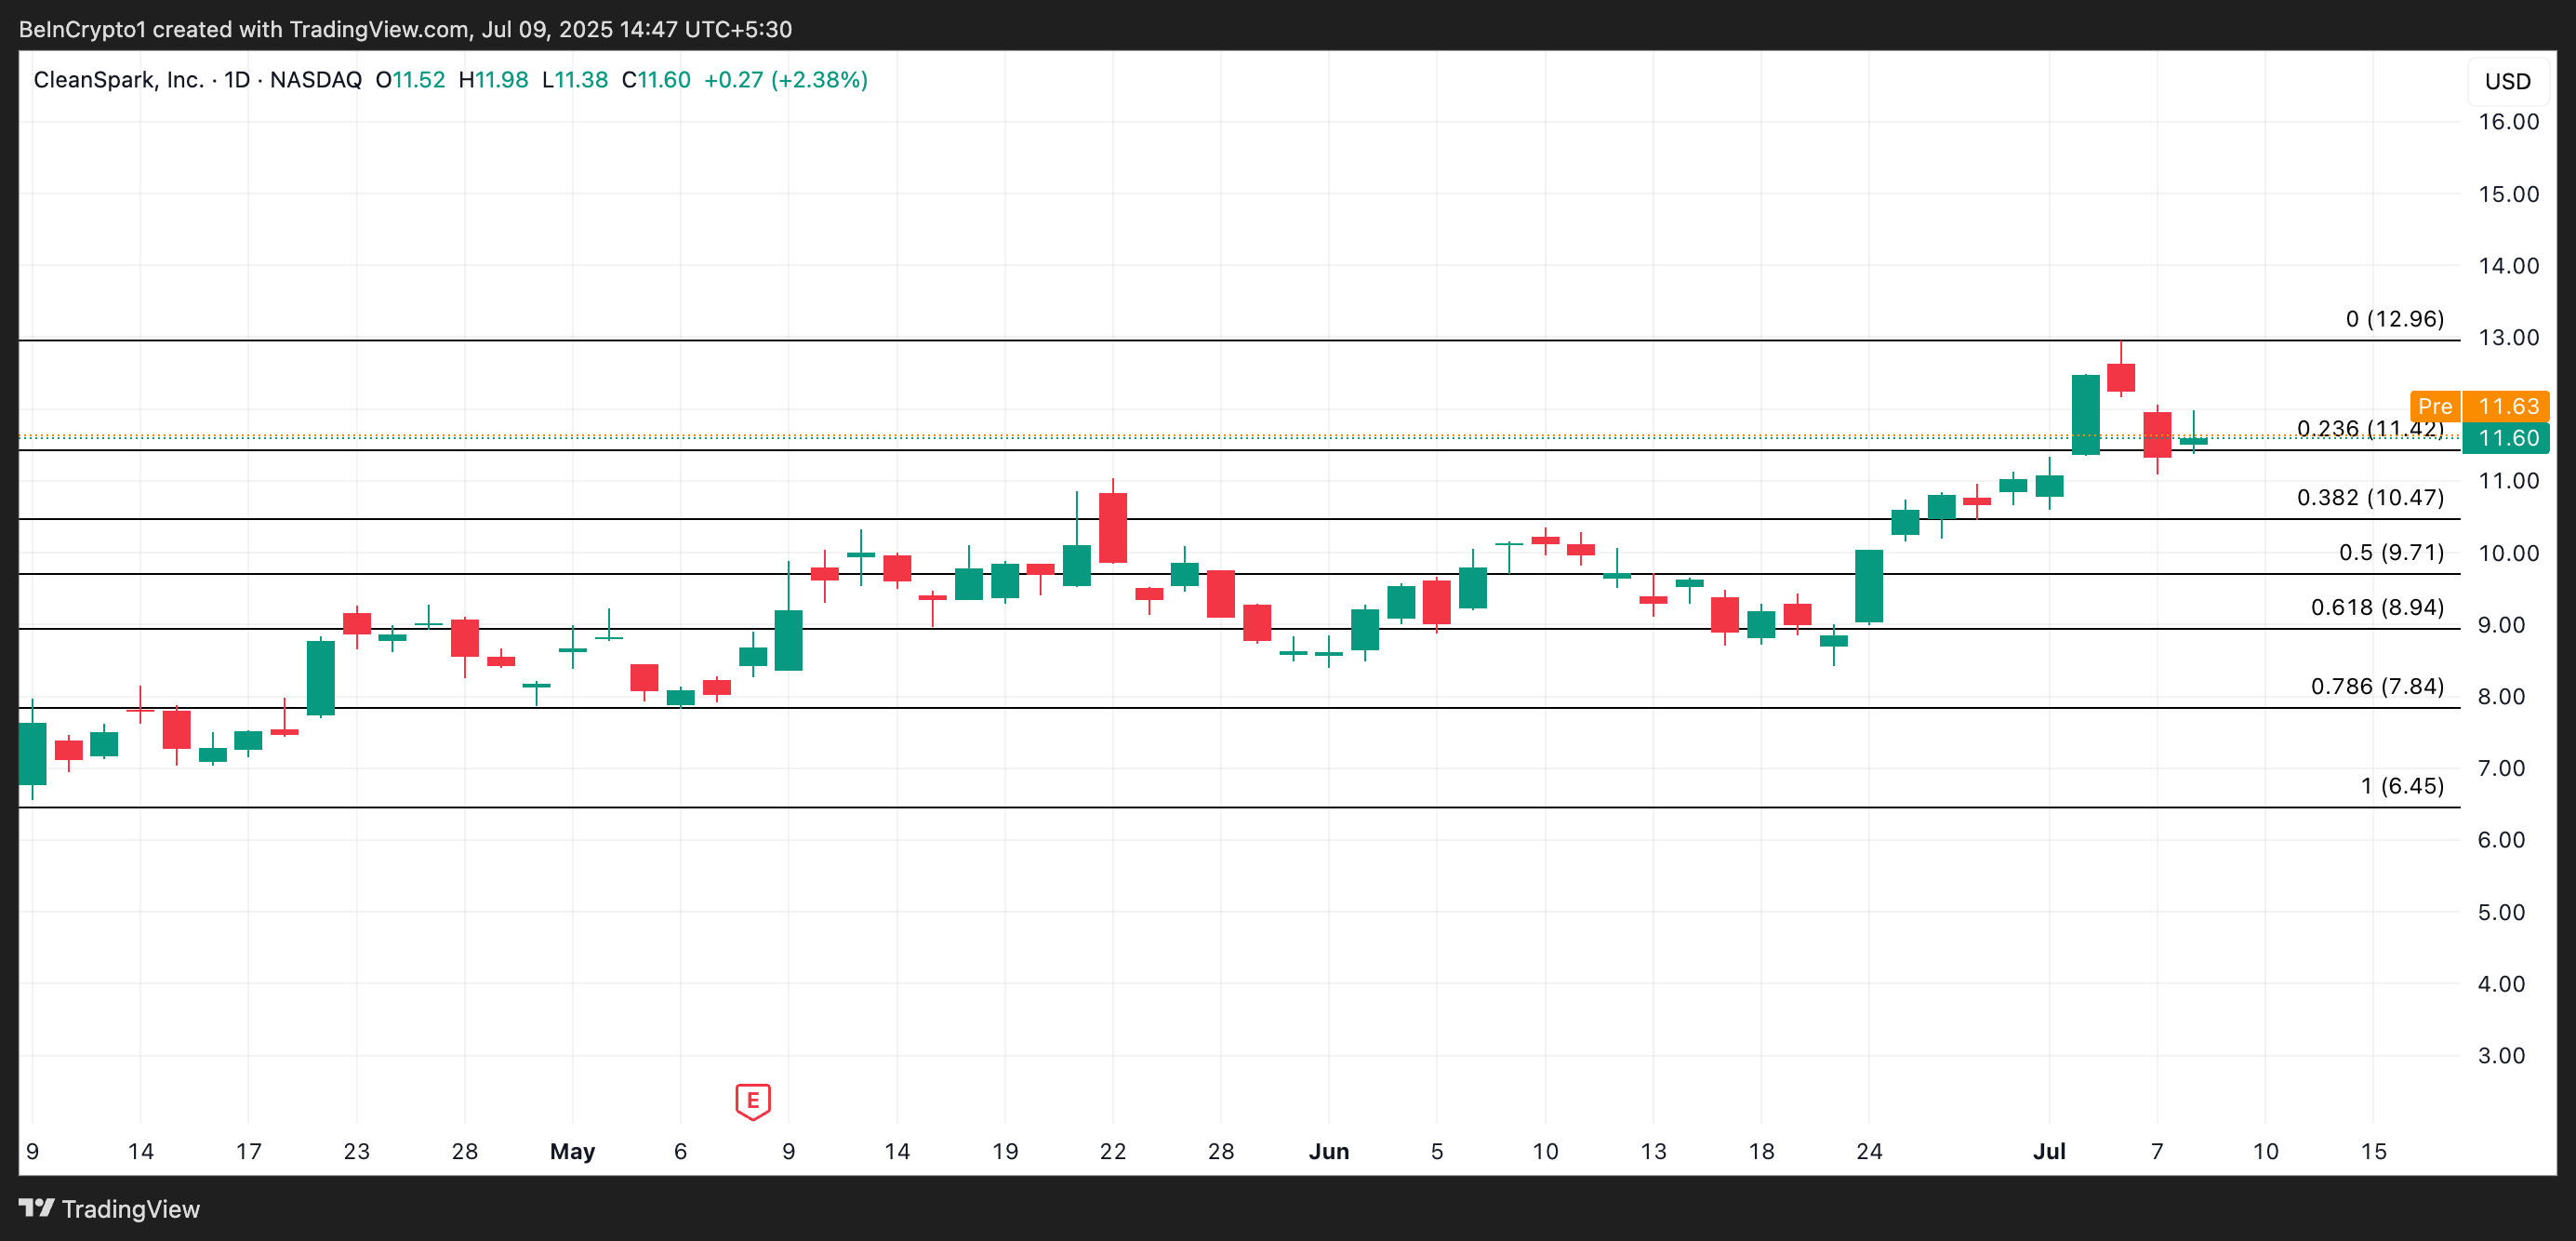Click the May label on time axis

572,1151
